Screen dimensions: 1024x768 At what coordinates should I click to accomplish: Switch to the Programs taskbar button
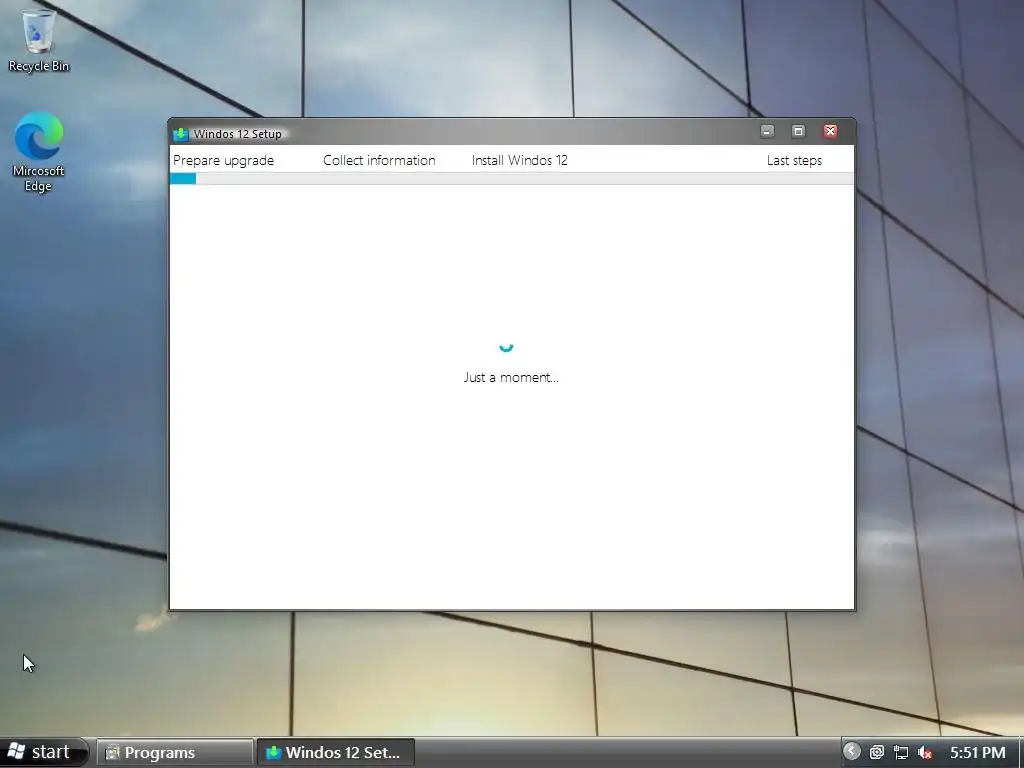tap(174, 752)
